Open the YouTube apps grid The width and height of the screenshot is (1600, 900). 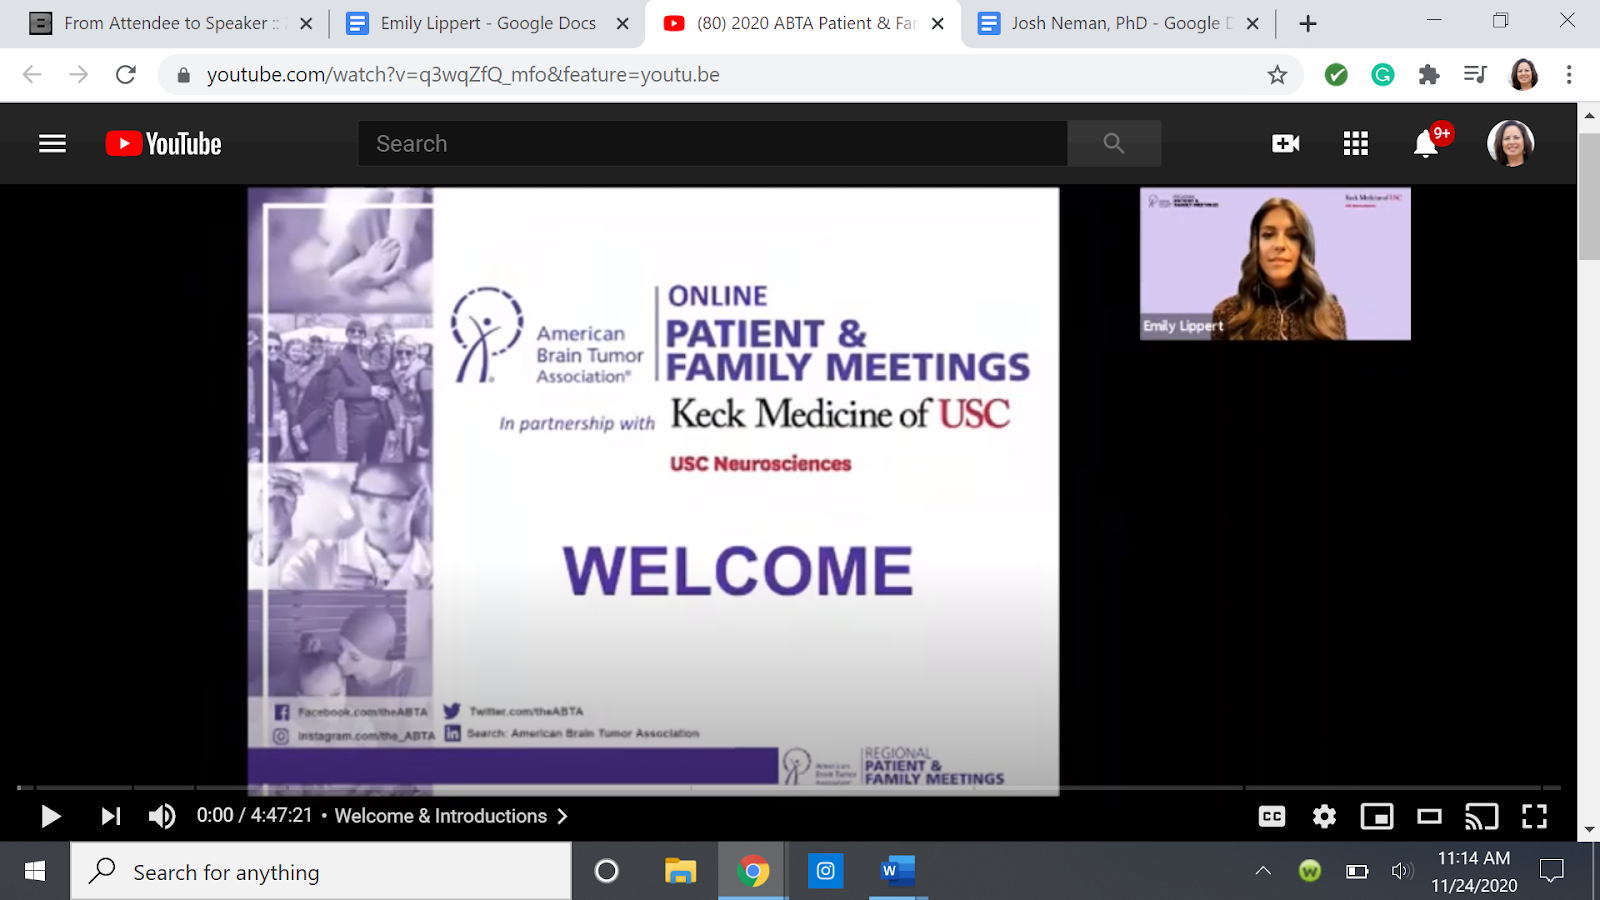1356,144
